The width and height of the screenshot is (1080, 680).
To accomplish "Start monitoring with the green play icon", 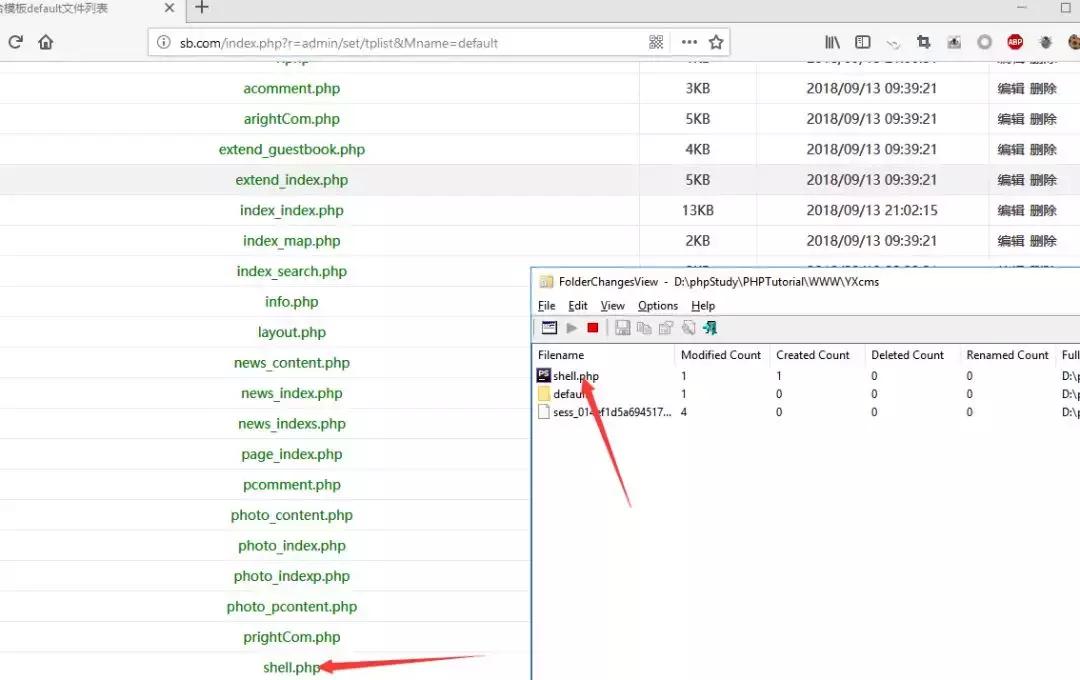I will (571, 327).
